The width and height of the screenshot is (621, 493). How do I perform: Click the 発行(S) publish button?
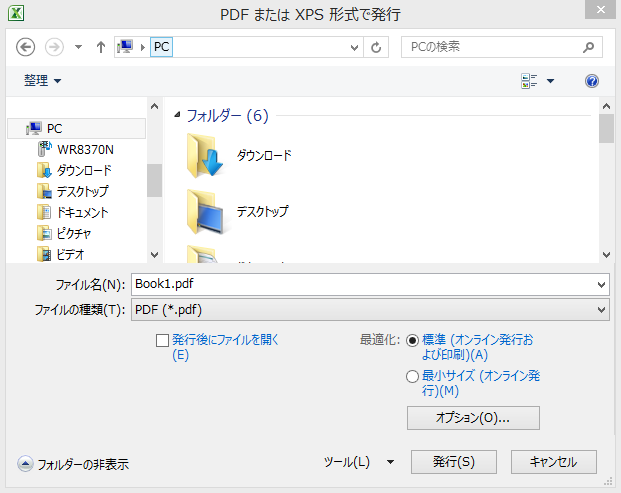tap(454, 462)
